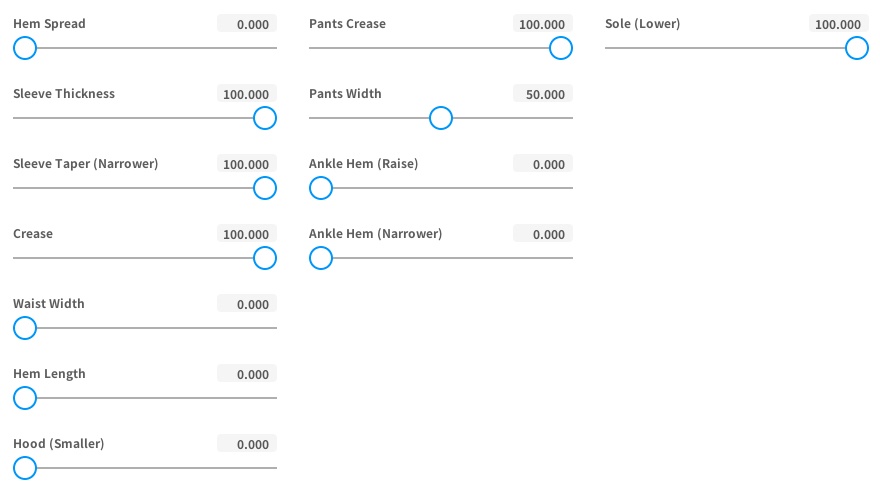The width and height of the screenshot is (880, 490).
Task: Click the Hood (Smaller) value field
Action: pyautogui.click(x=247, y=444)
